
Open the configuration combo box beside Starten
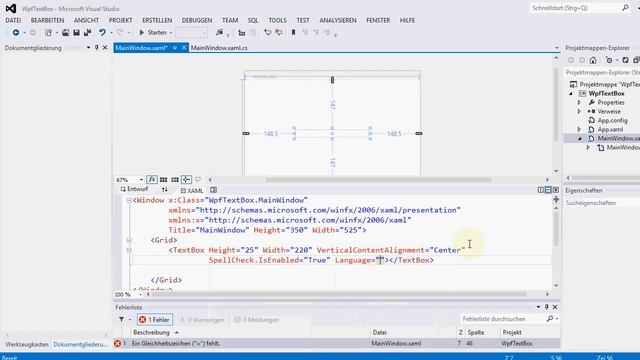click(x=191, y=32)
